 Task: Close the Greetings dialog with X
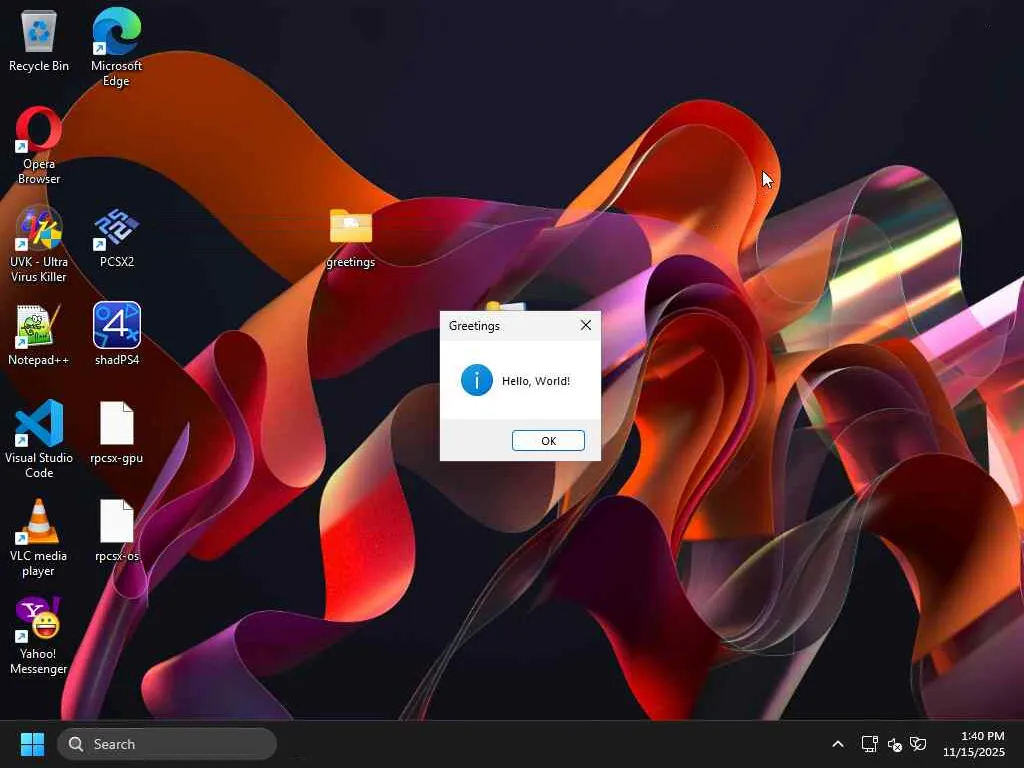tap(586, 325)
